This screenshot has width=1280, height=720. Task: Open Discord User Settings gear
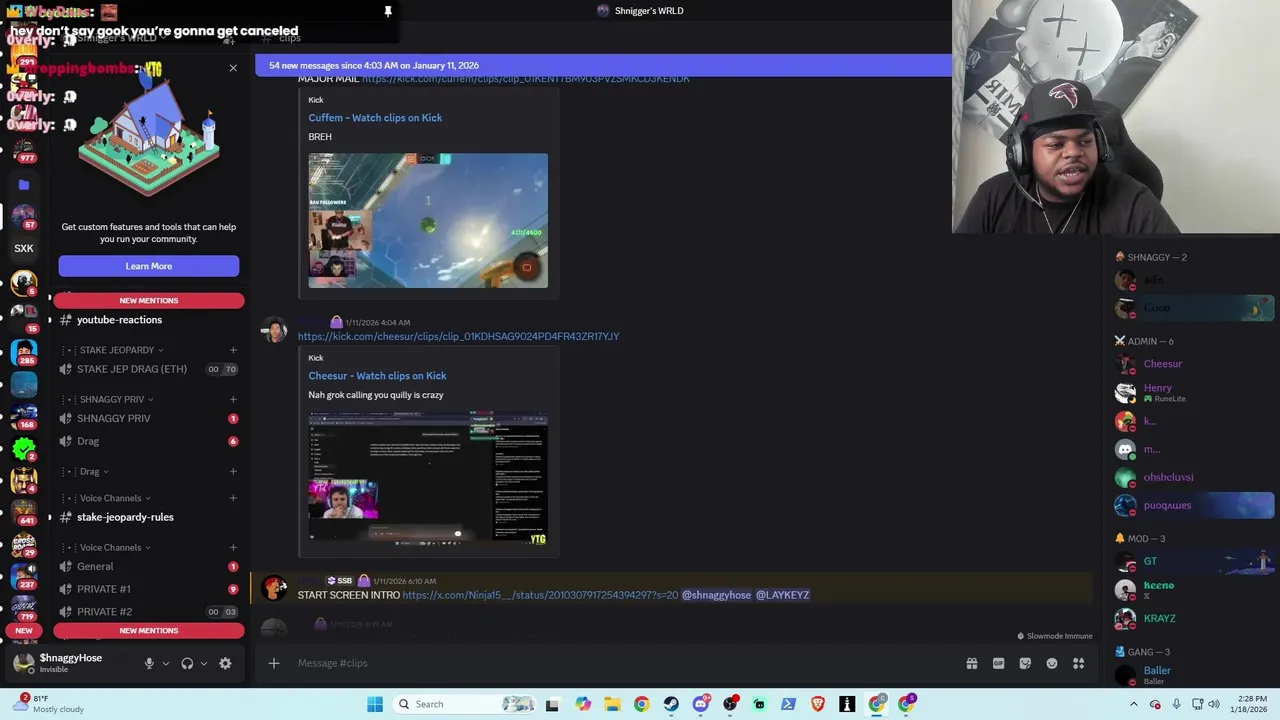(x=225, y=663)
